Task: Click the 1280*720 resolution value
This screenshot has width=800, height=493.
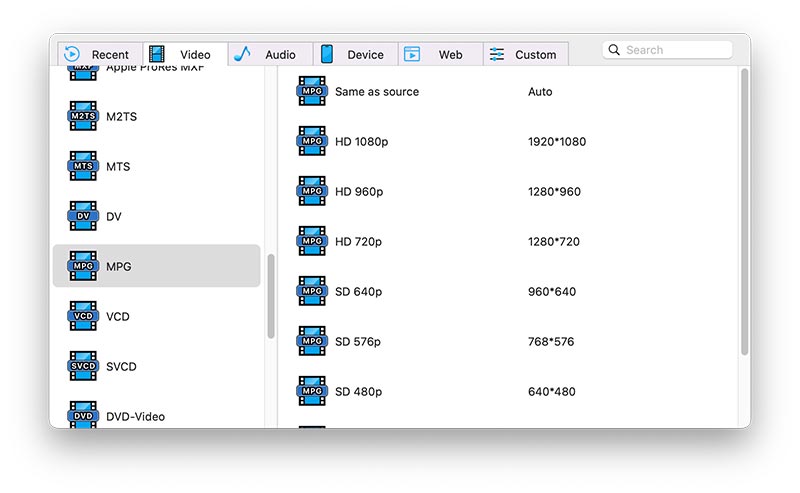Action: (554, 241)
